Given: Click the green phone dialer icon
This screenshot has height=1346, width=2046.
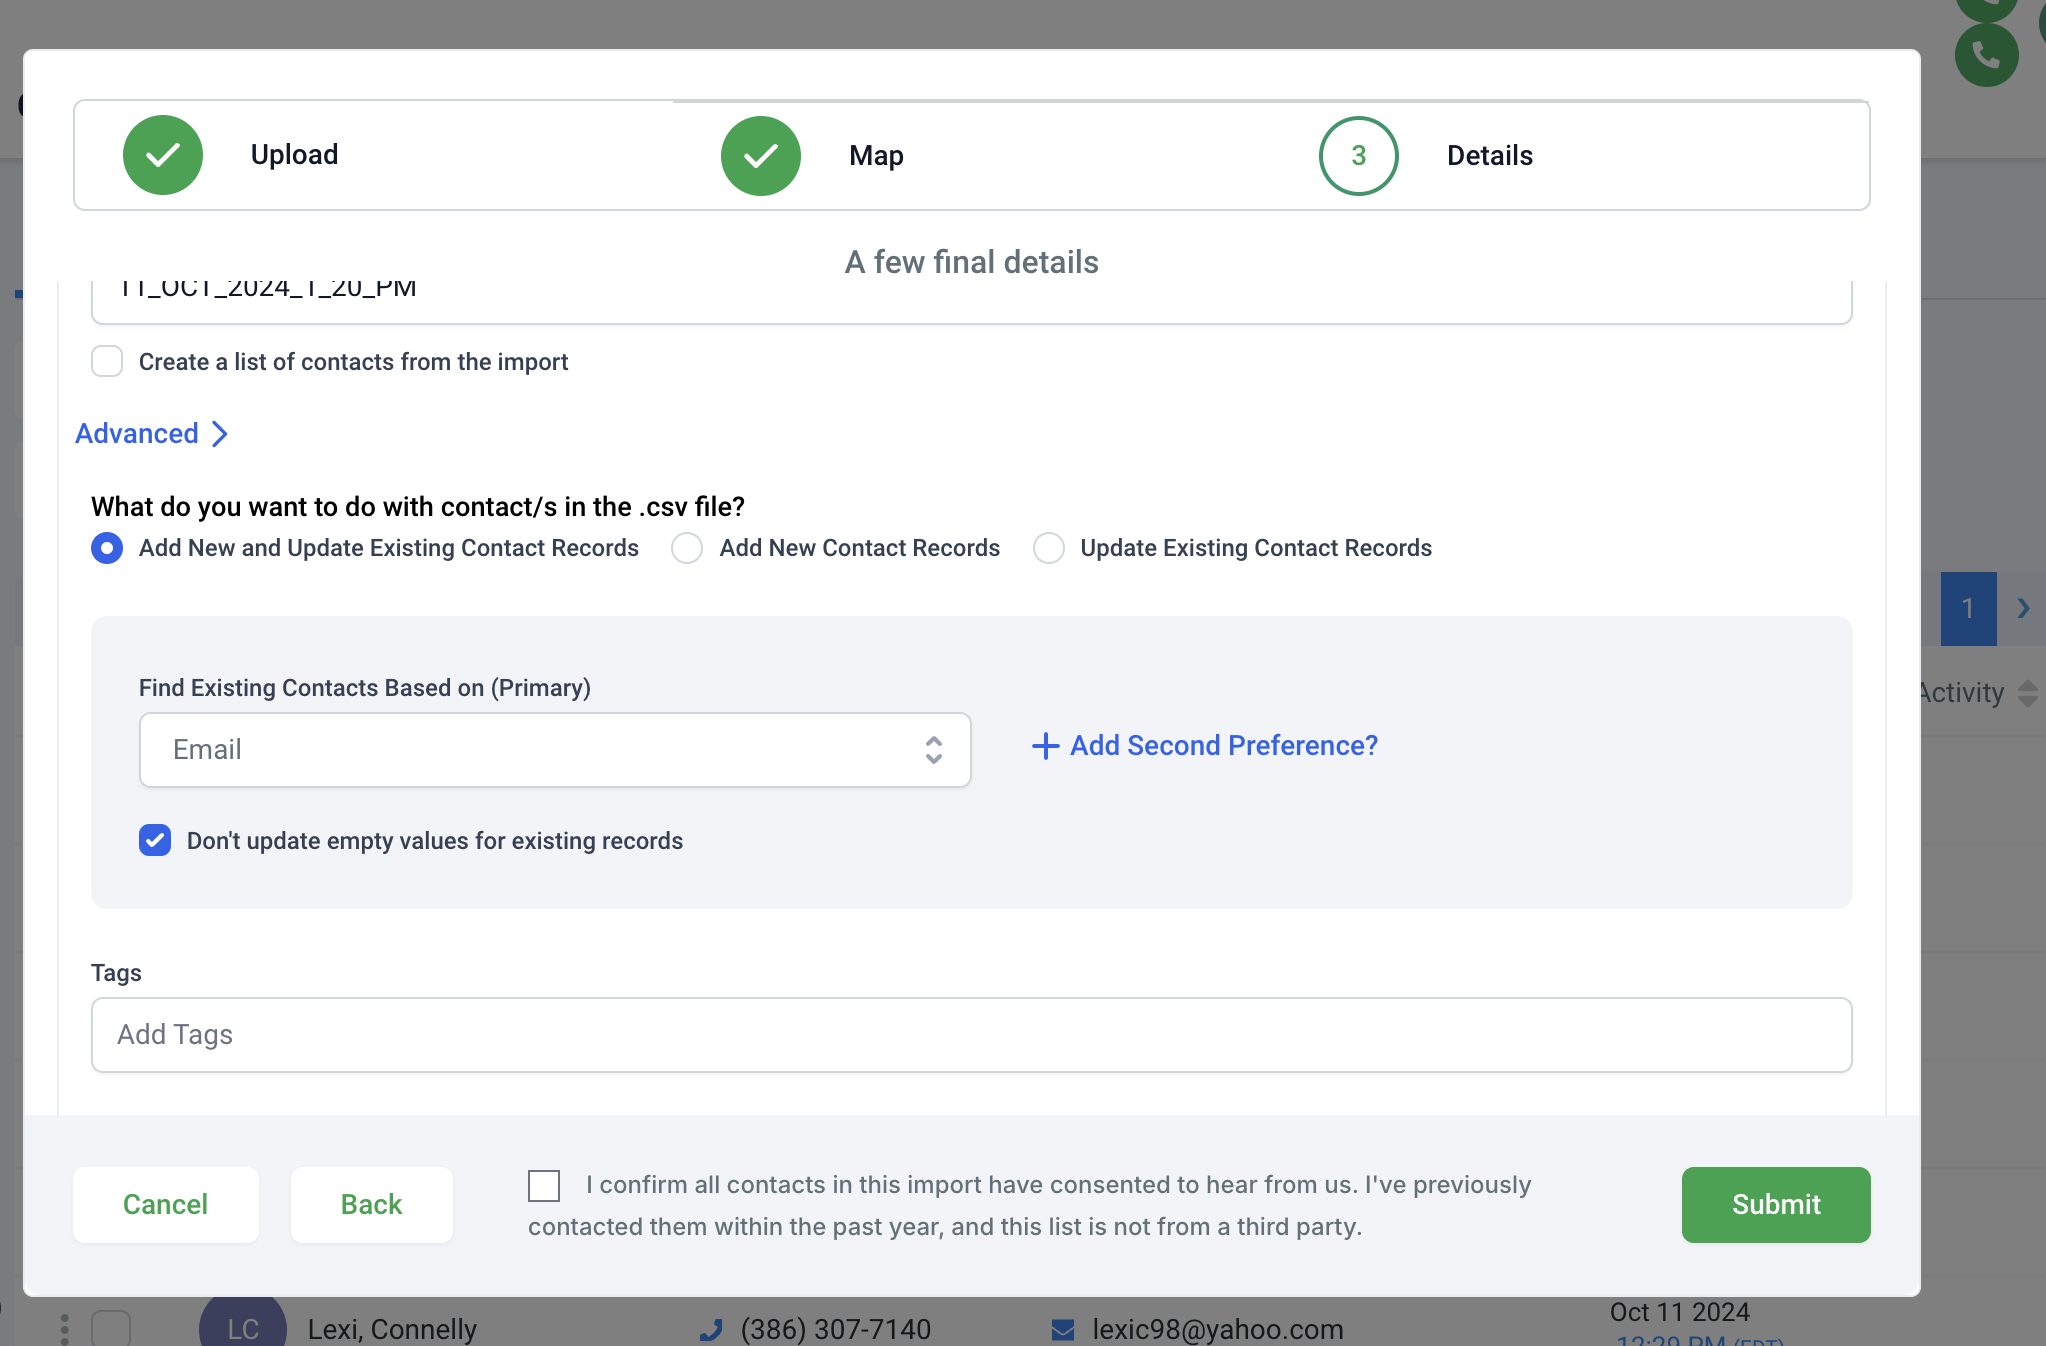Looking at the screenshot, I should [x=1986, y=55].
